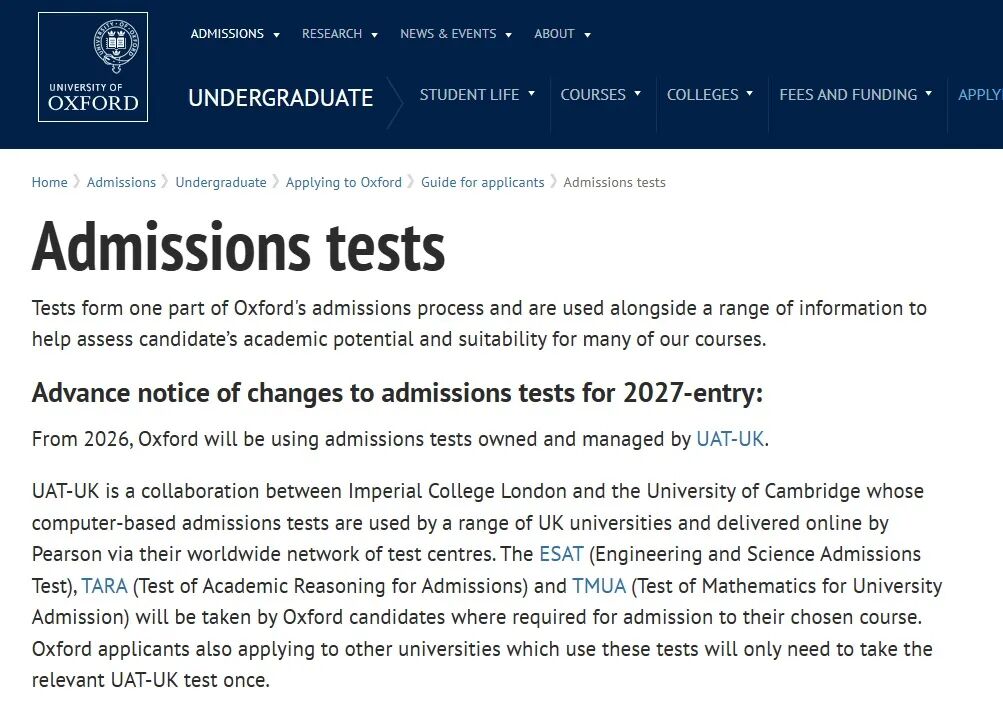Go to Applying to Oxford breadcrumb
The width and height of the screenshot is (1003, 712).
click(x=343, y=182)
